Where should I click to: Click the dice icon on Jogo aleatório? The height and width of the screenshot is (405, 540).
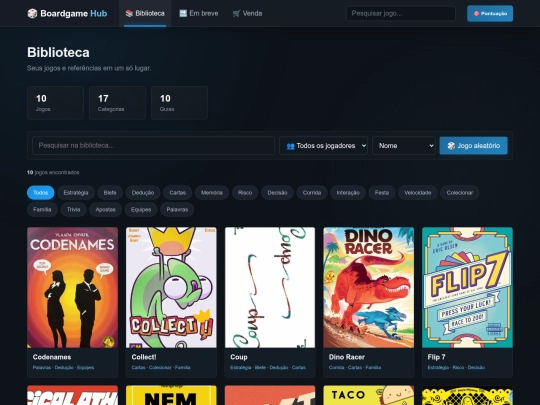[451, 146]
